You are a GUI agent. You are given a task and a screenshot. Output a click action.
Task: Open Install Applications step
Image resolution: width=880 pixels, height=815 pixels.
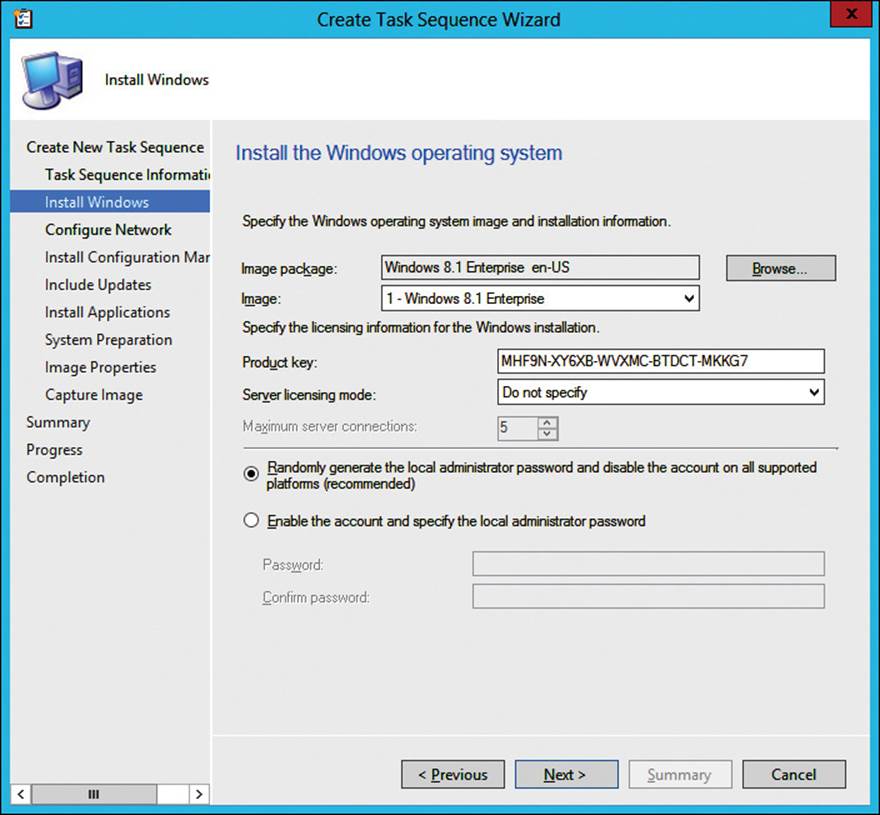pyautogui.click(x=107, y=312)
